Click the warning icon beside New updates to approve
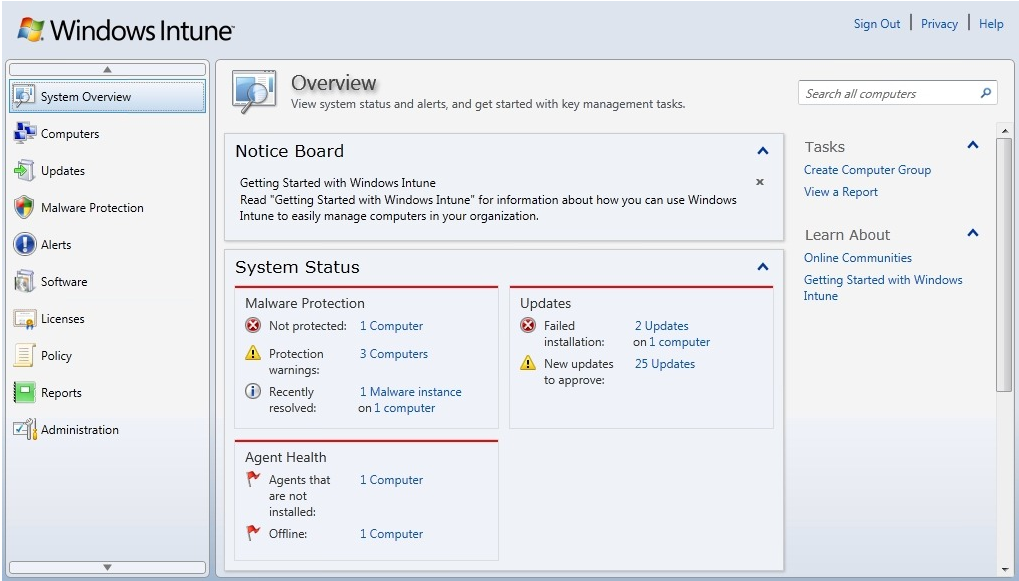The width and height of the screenshot is (1019, 581). pos(528,363)
